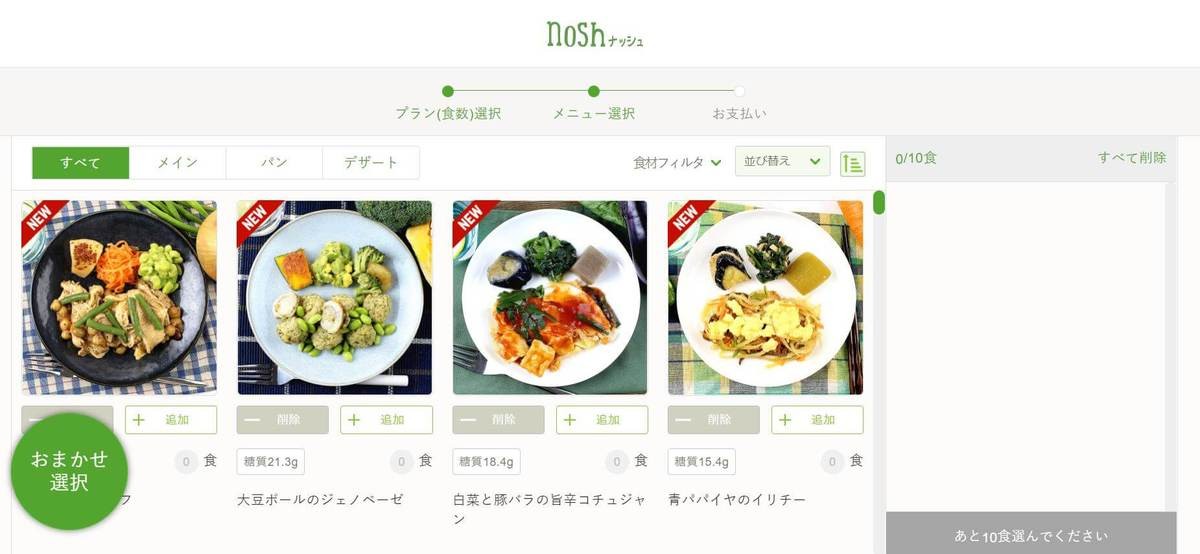Switch to the パン tab

[274, 163]
